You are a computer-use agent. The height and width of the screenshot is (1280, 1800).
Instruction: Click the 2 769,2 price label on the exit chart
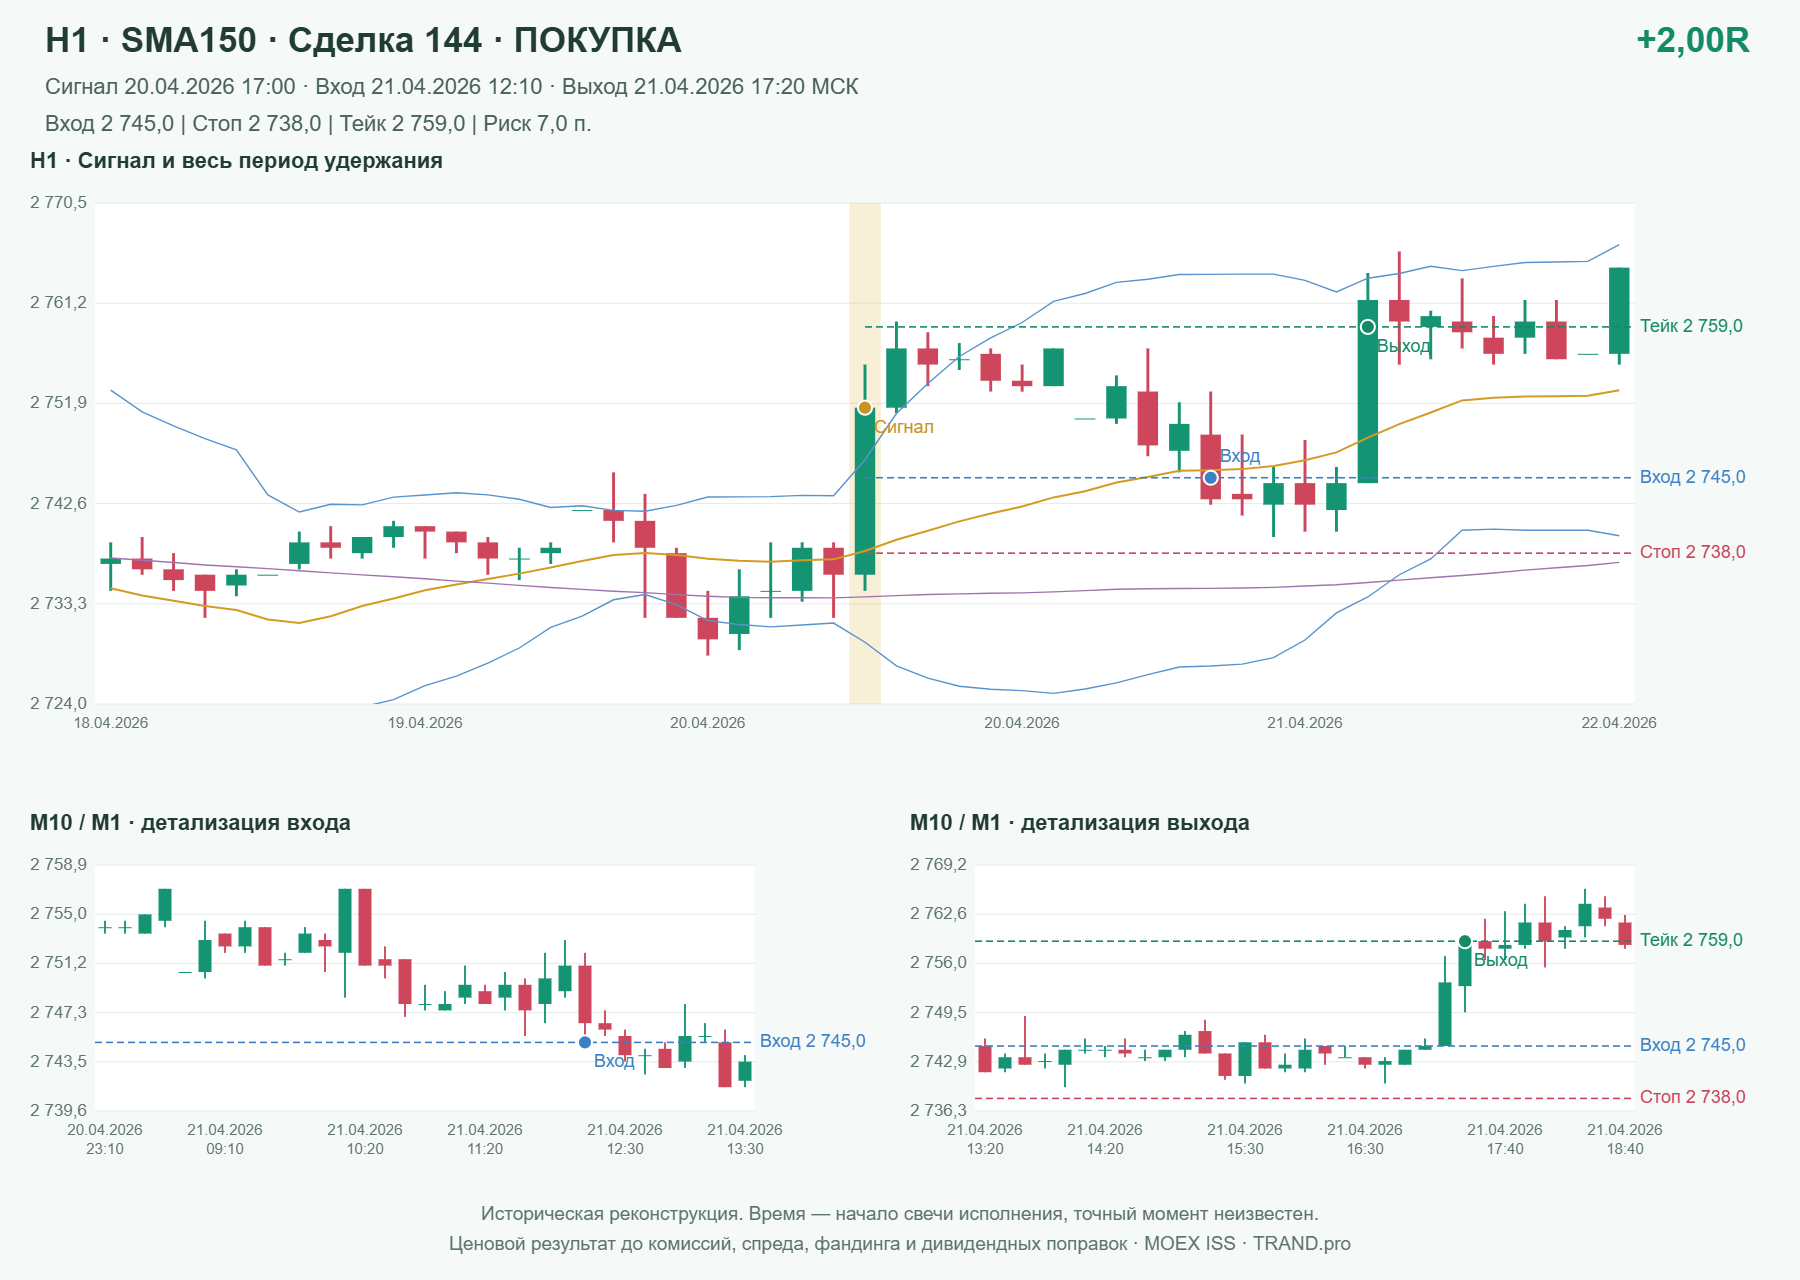coord(938,865)
